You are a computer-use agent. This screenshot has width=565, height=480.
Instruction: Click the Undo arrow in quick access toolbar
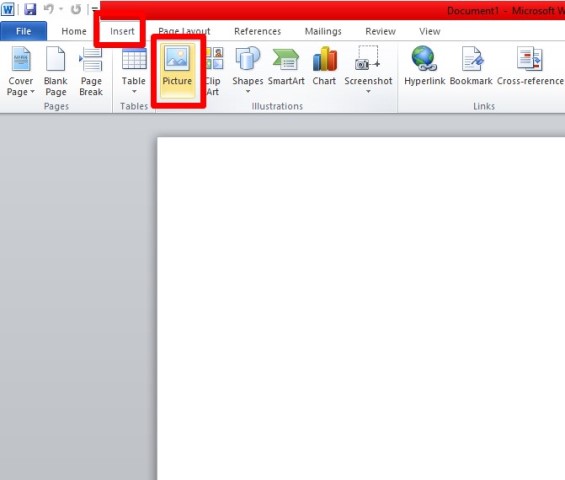click(x=48, y=9)
